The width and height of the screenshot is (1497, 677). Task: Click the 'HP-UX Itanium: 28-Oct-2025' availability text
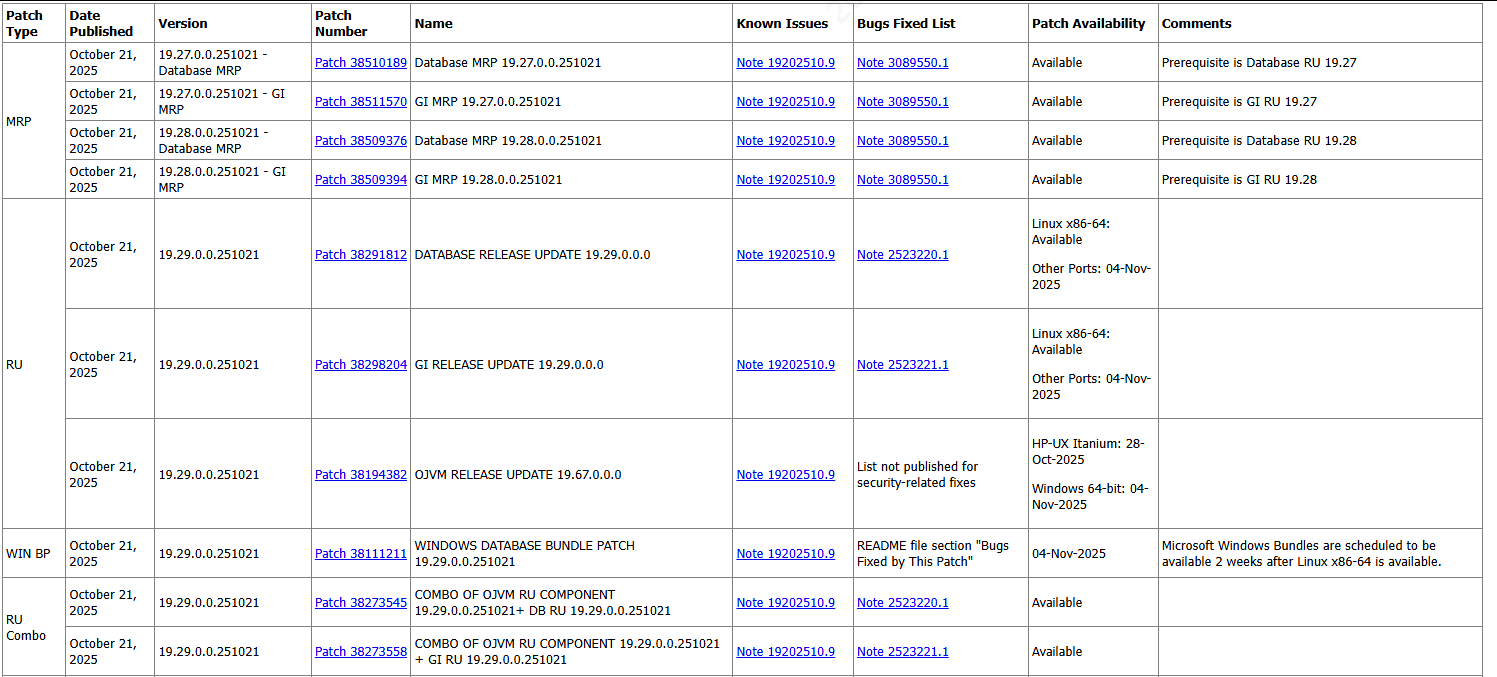pyautogui.click(x=1088, y=452)
